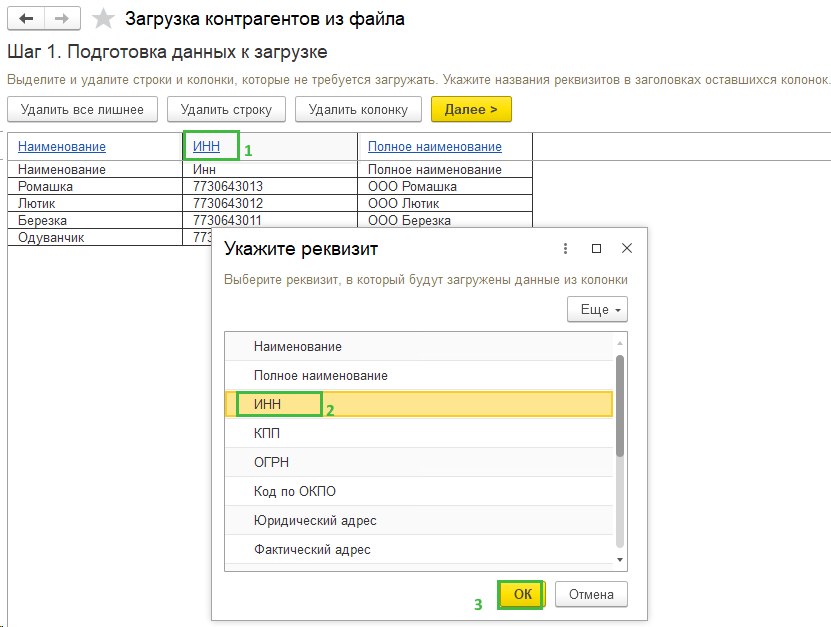831x627 pixels.
Task: Select the Лютик name cell
Action: [95, 204]
